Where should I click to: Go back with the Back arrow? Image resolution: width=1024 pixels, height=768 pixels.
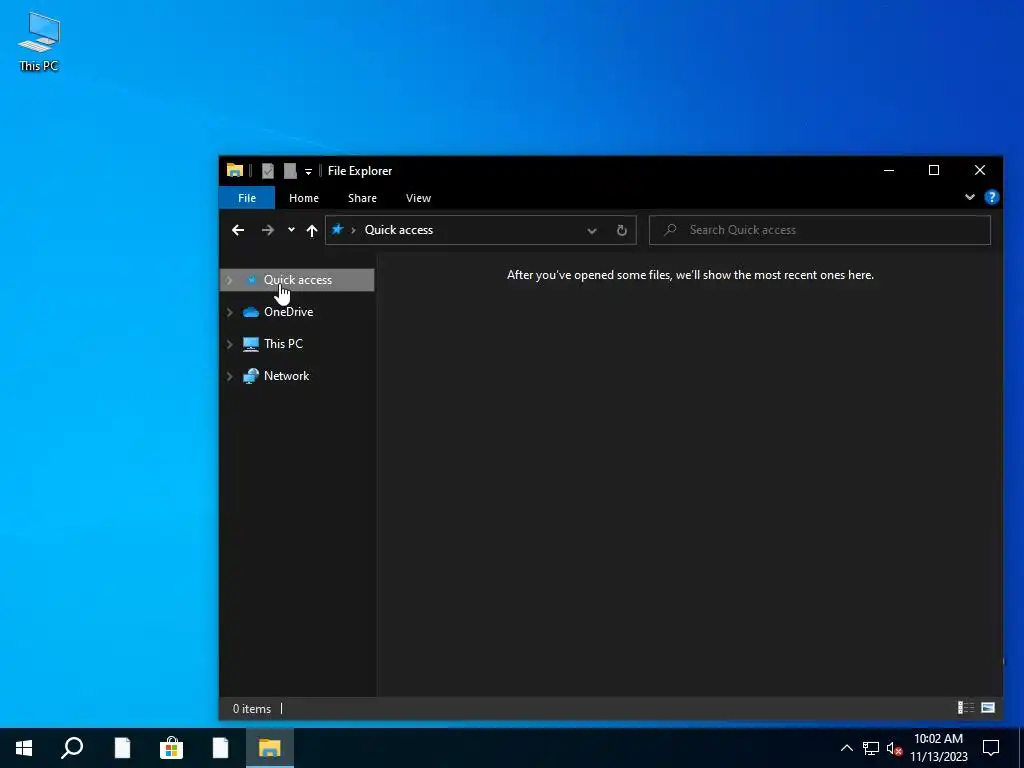coord(238,230)
